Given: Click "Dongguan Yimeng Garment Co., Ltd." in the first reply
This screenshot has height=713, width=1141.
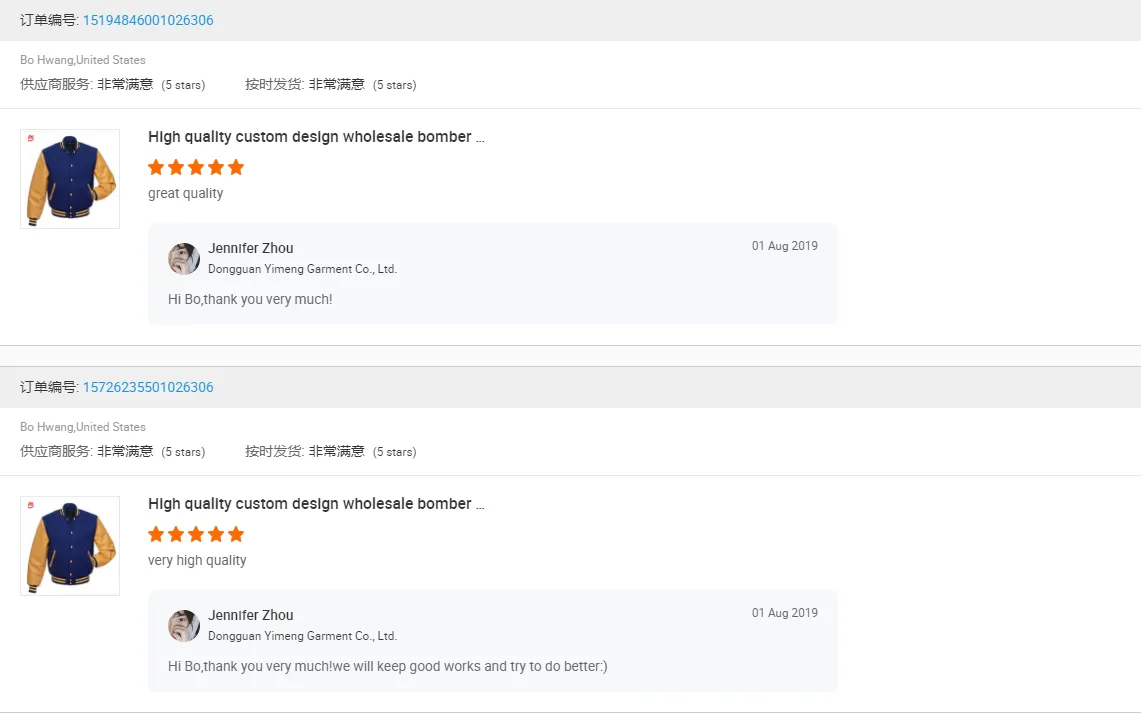Looking at the screenshot, I should [x=302, y=268].
